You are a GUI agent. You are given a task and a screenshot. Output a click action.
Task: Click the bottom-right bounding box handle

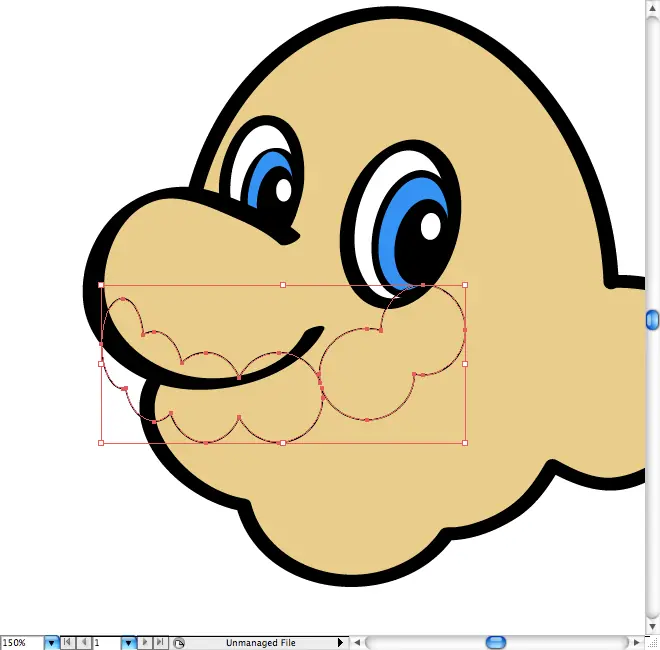click(465, 442)
